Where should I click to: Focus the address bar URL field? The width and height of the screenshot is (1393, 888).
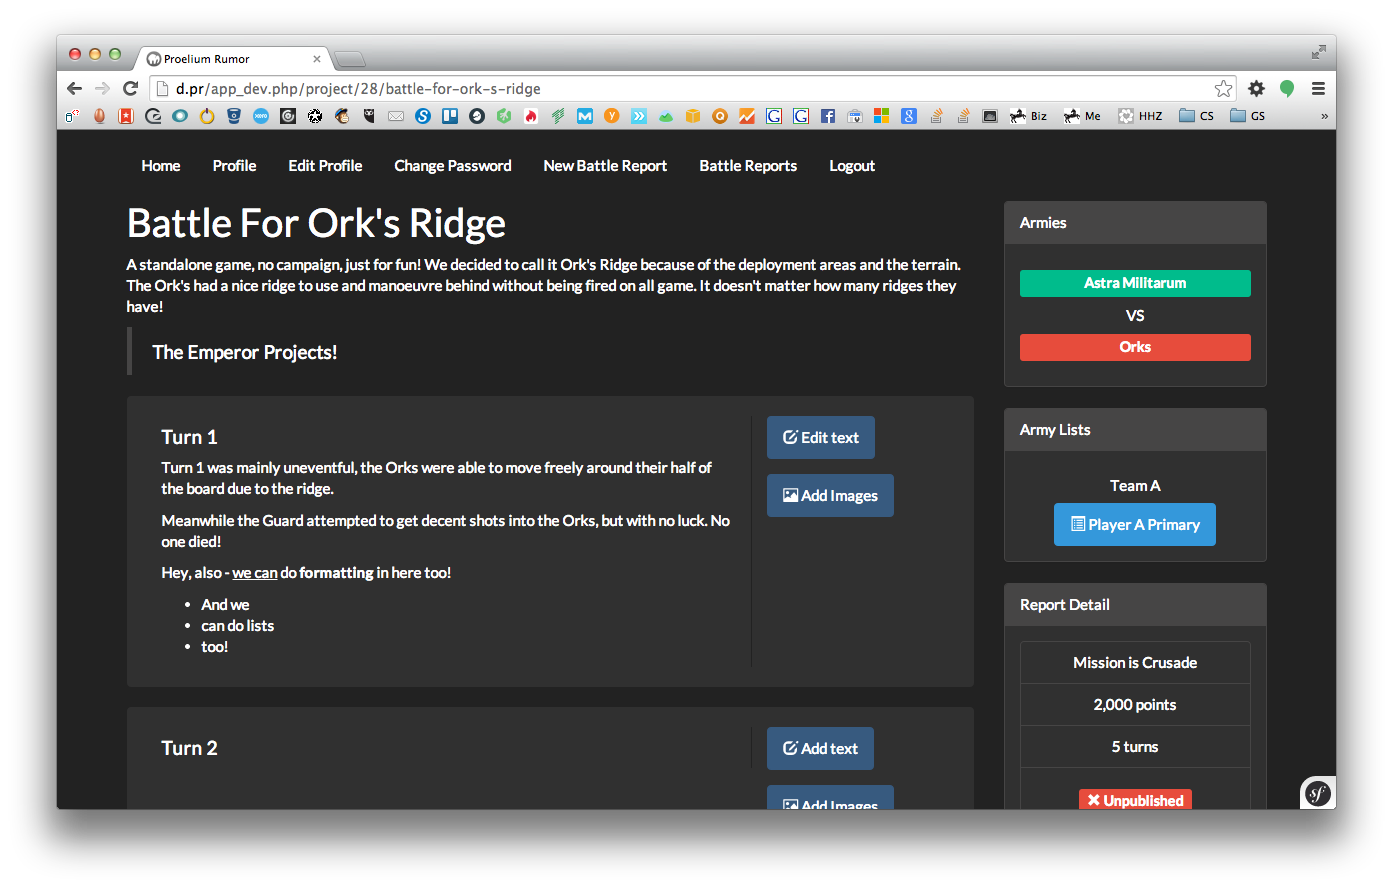[692, 89]
